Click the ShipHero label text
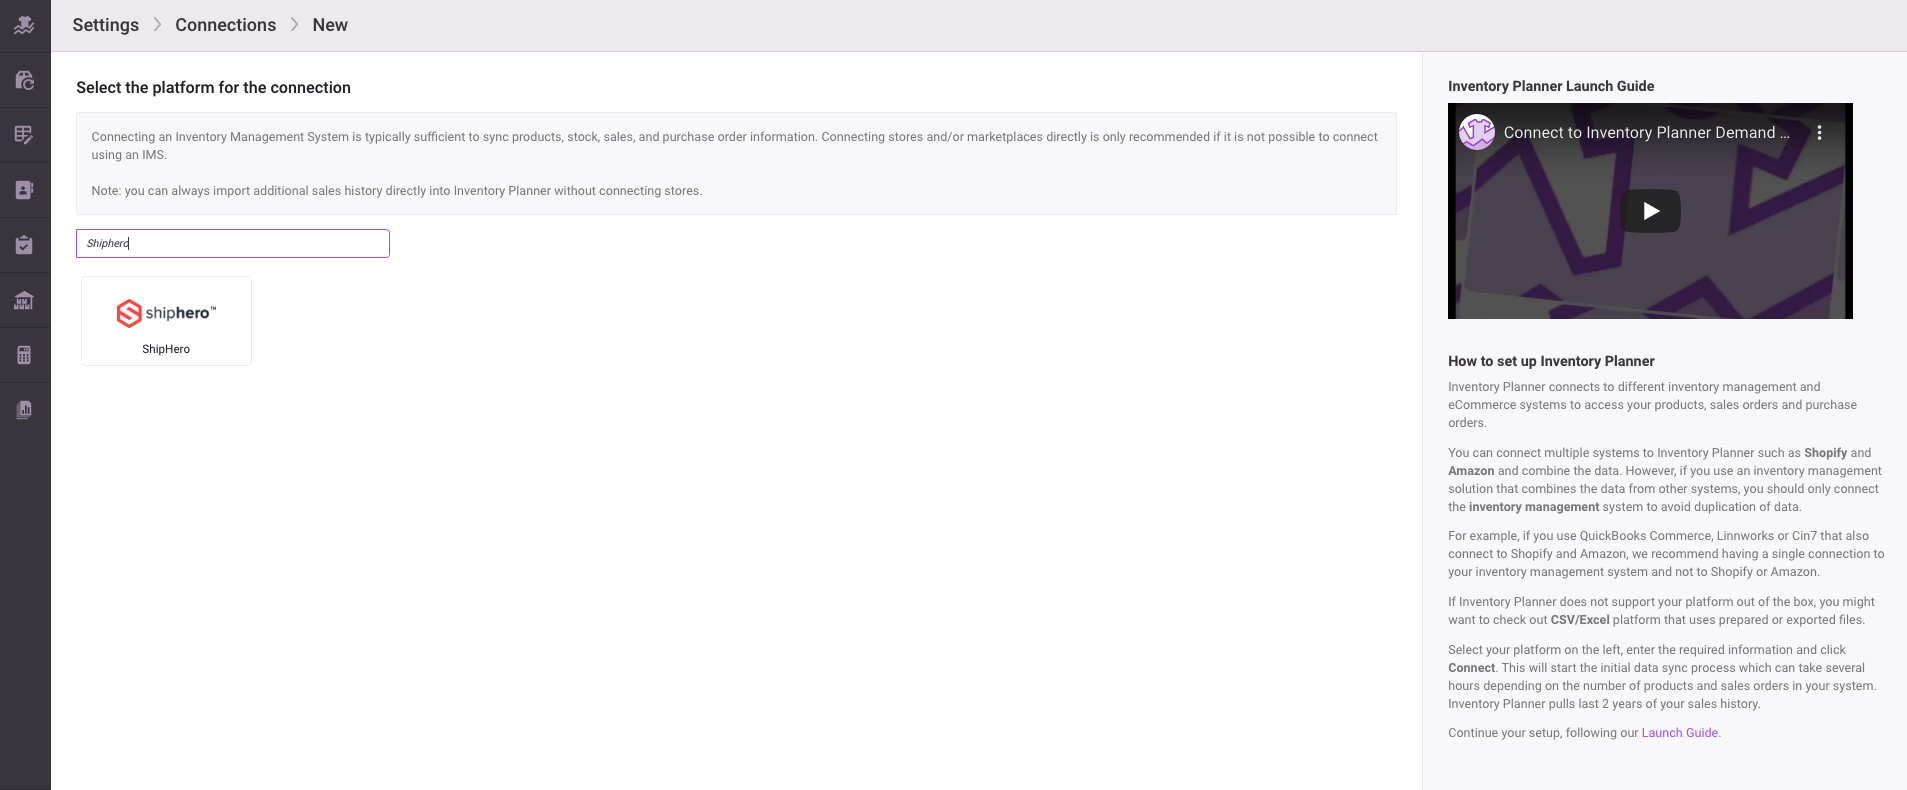Viewport: 1907px width, 790px height. 166,349
